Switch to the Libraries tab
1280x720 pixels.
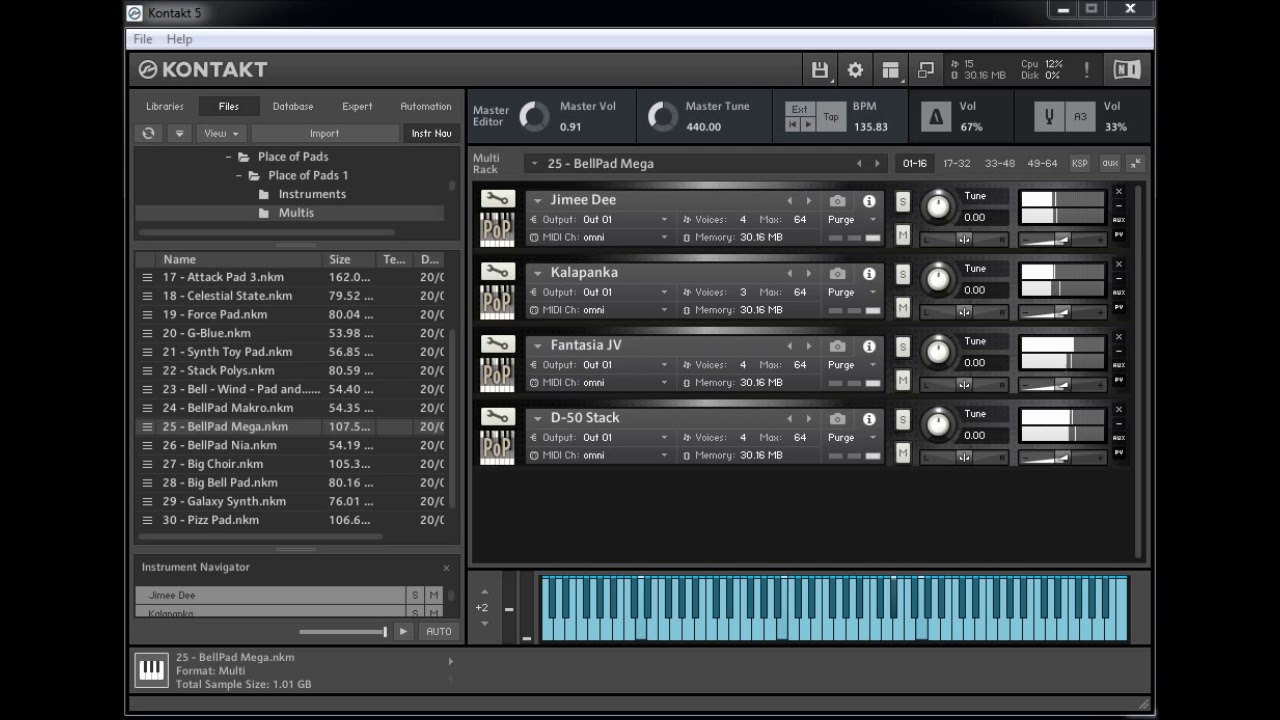pos(165,106)
